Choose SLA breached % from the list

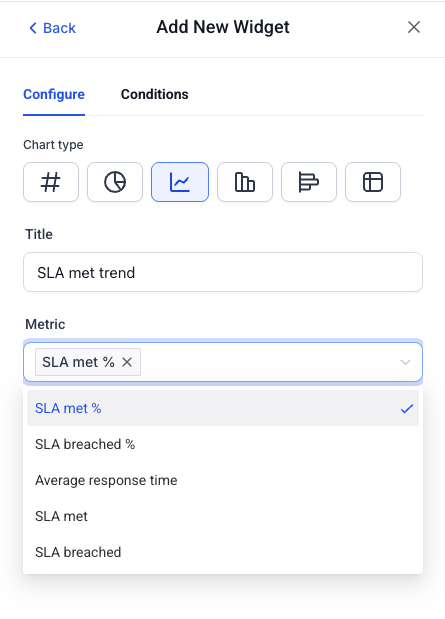point(223,444)
